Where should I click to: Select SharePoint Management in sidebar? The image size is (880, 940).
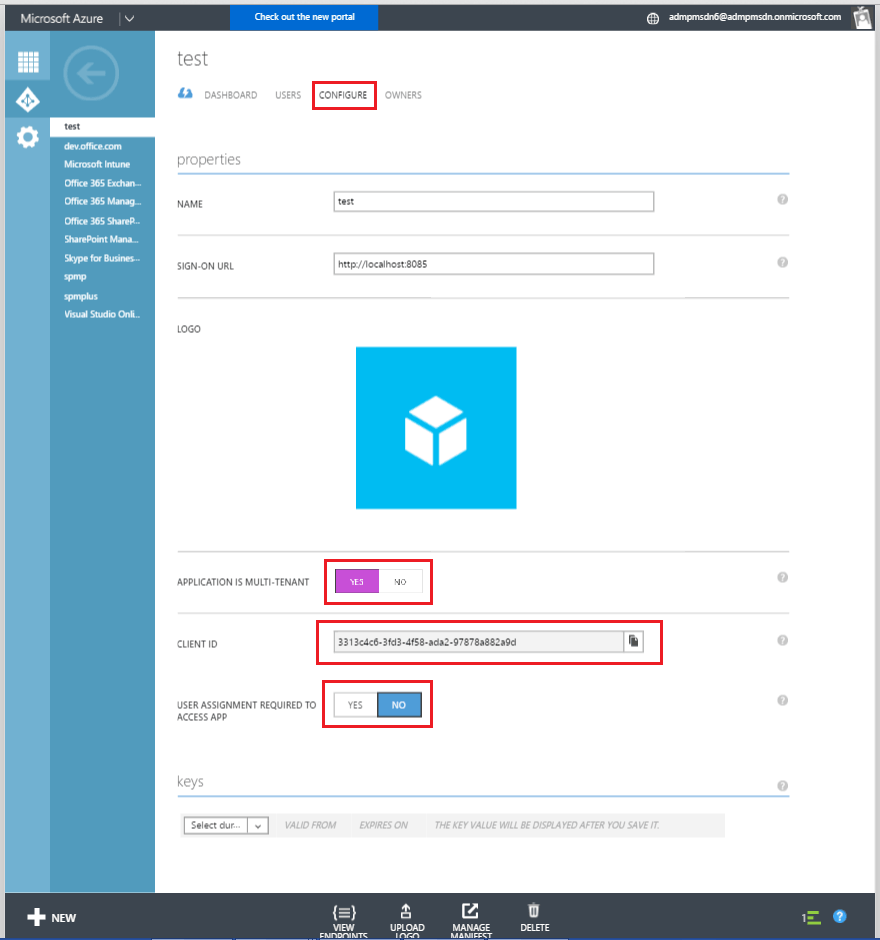pos(103,239)
